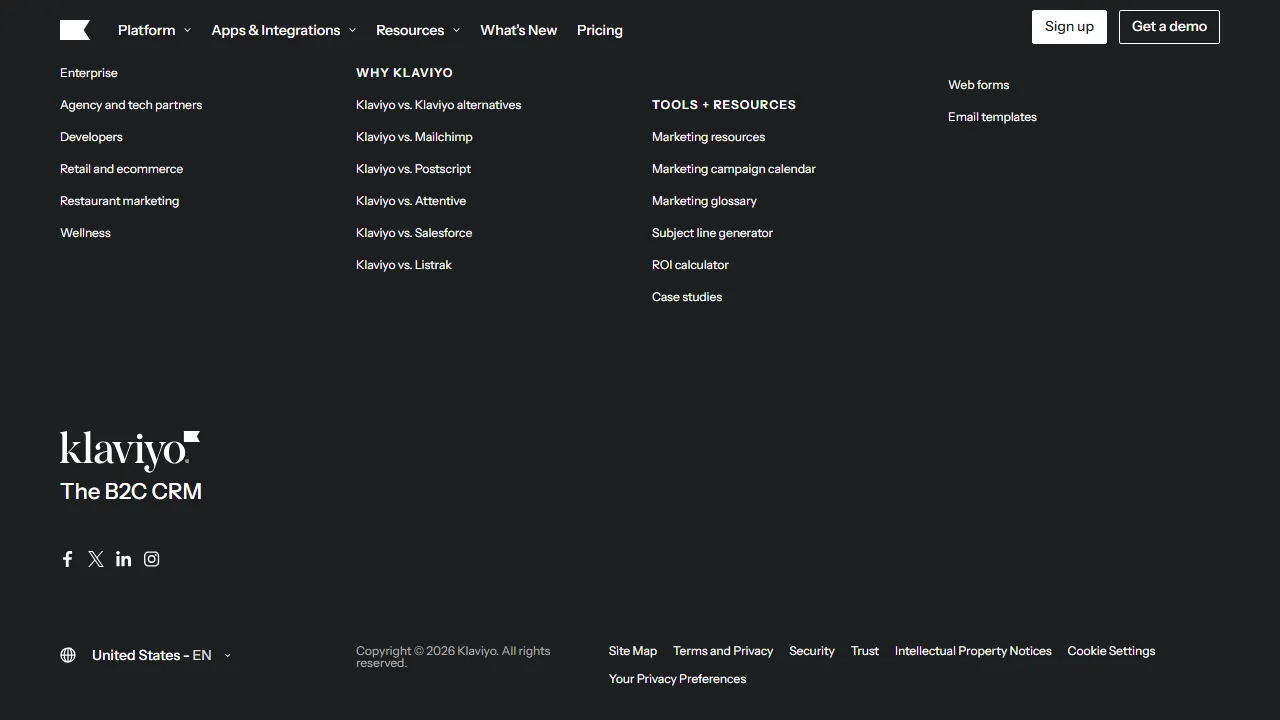Open Terms and Privacy footer link
1280x720 pixels.
click(723, 651)
